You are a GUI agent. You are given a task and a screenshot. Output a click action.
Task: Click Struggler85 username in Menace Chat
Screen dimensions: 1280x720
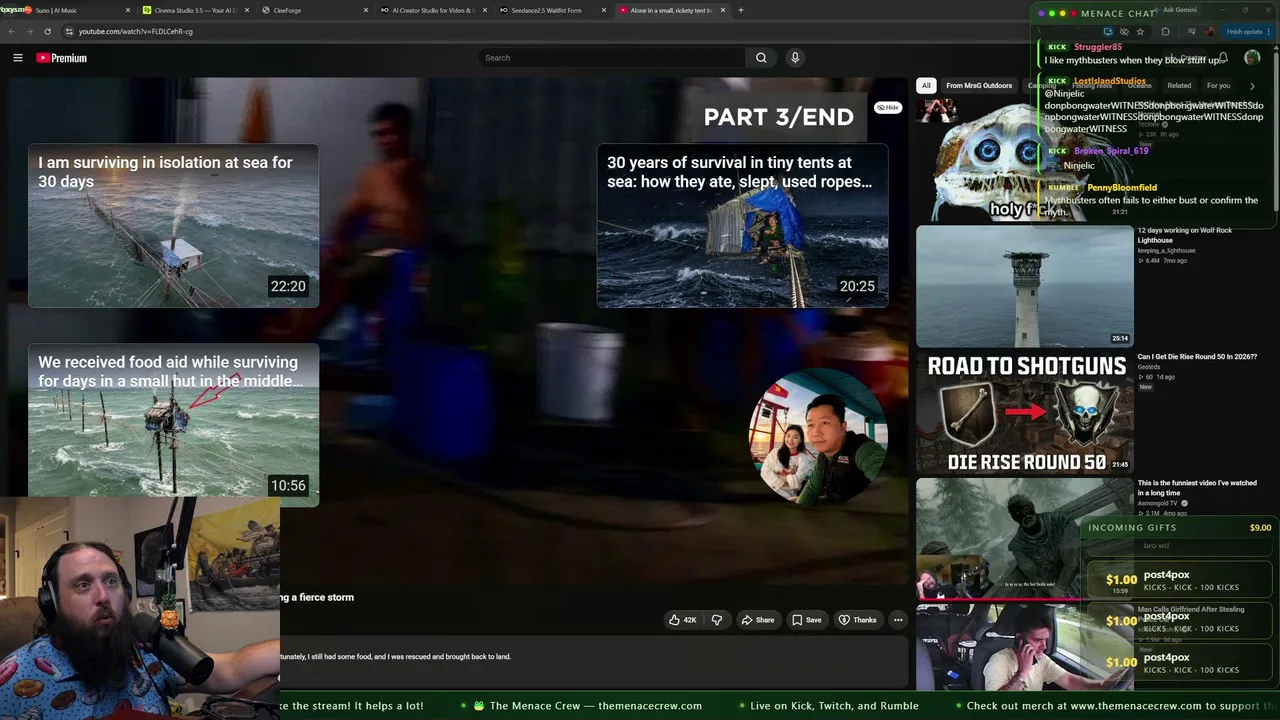pyautogui.click(x=1098, y=47)
